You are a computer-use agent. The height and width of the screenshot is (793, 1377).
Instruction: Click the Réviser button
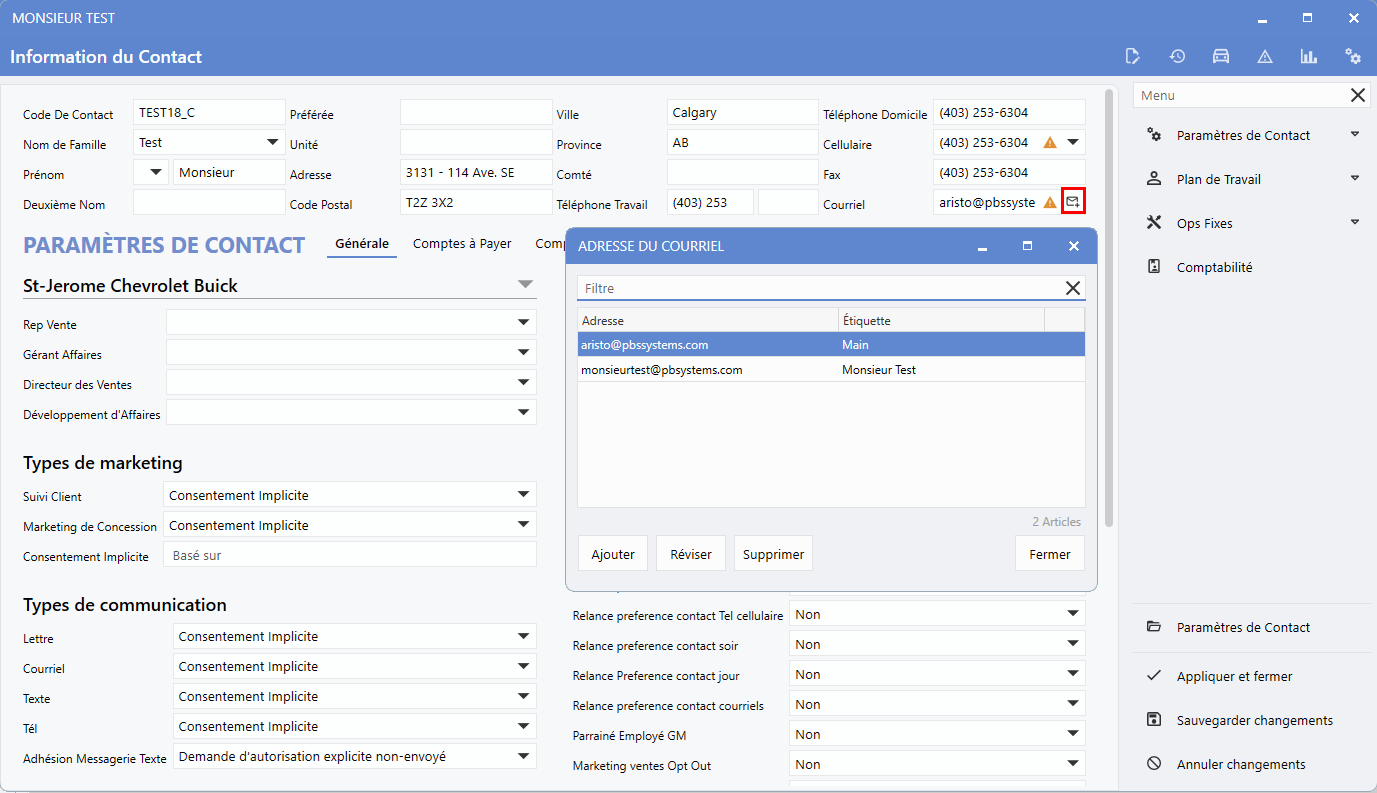click(691, 554)
